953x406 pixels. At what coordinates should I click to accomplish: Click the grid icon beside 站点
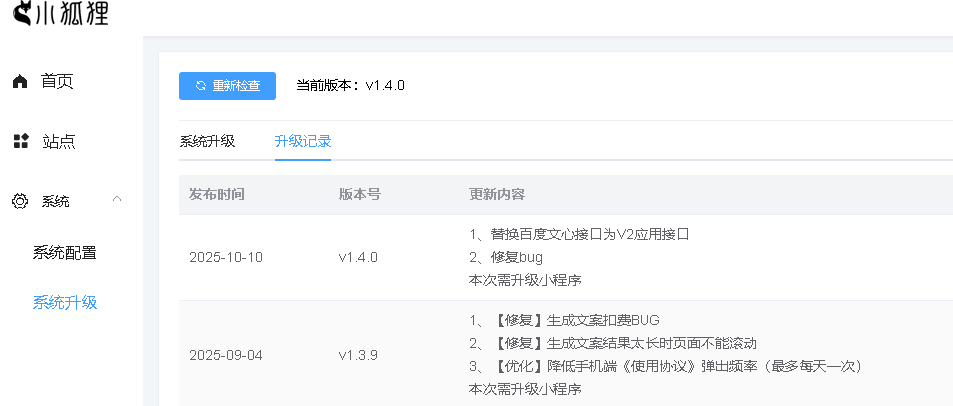click(x=20, y=141)
